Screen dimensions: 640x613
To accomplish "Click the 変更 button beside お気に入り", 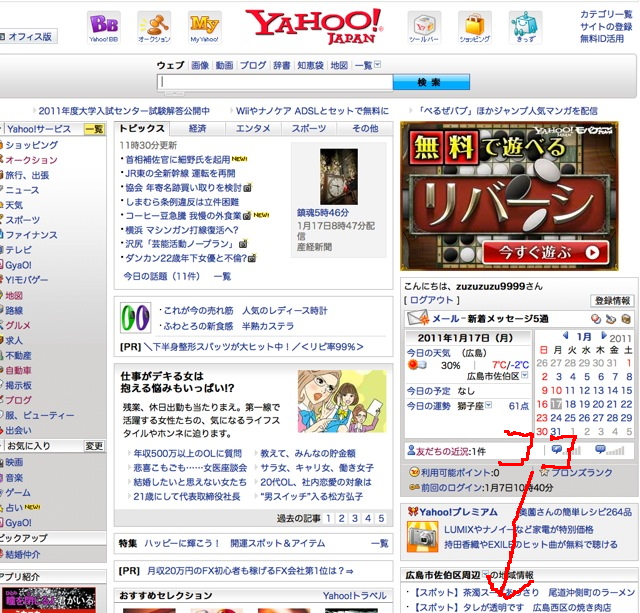I will point(94,446).
